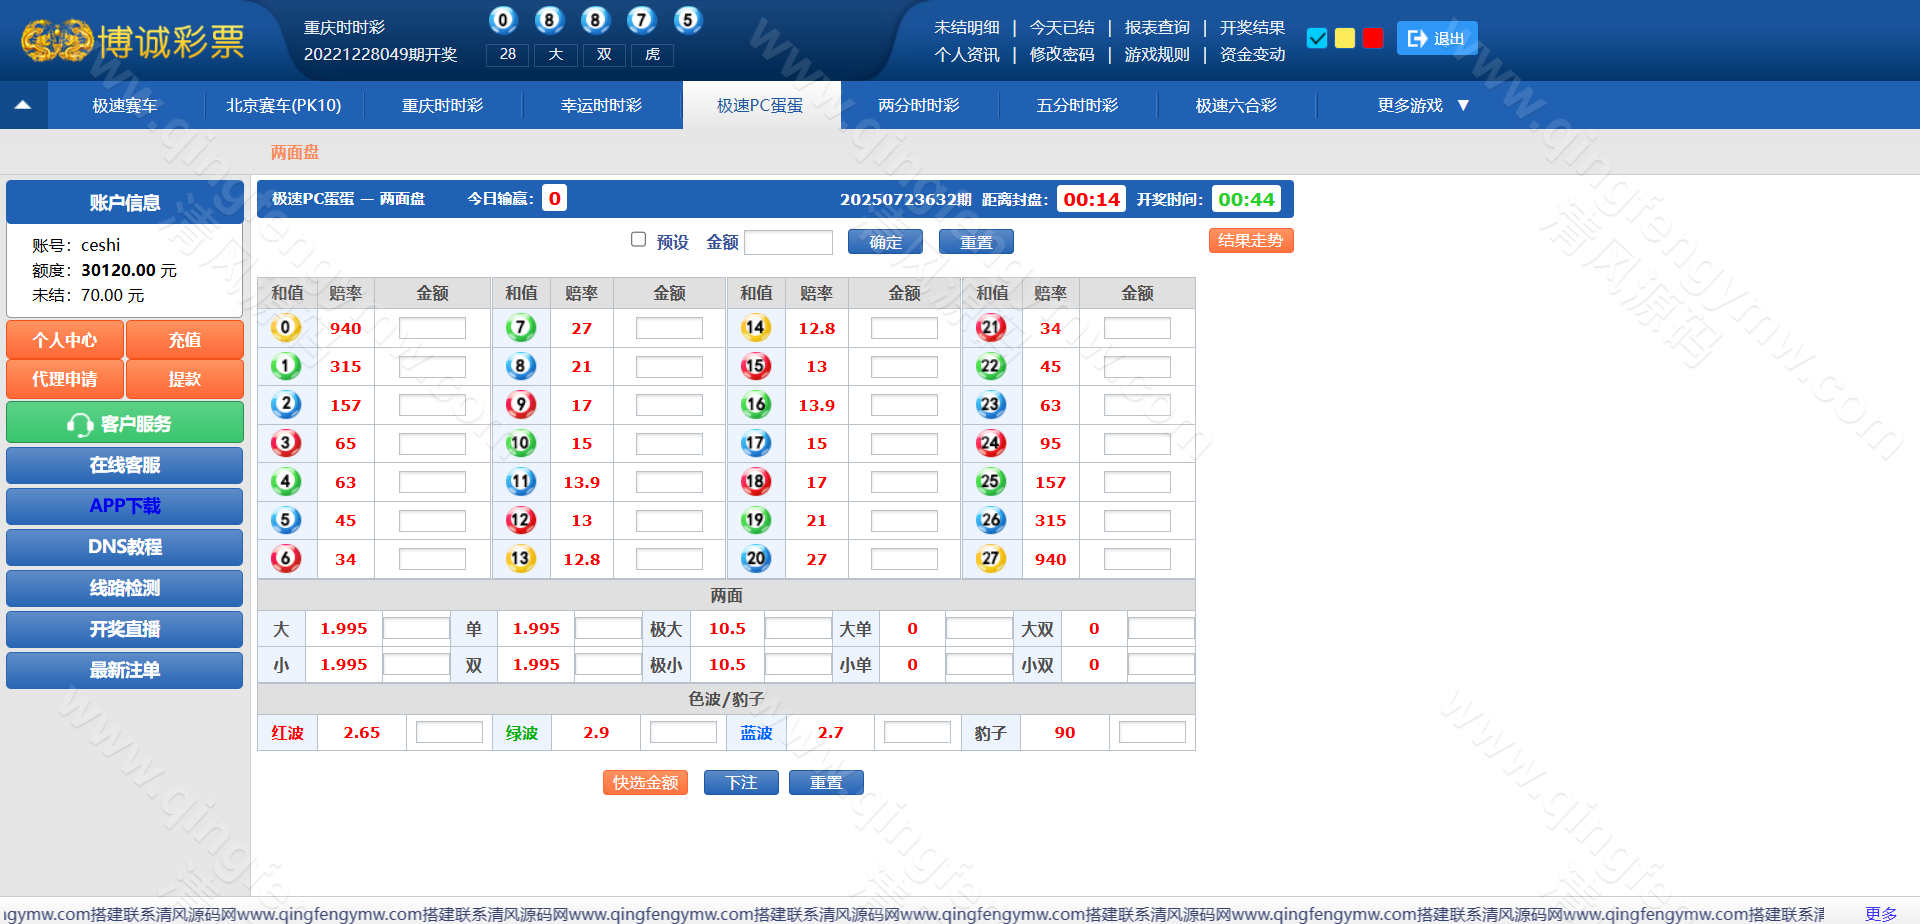
Task: Toggle the checked blue theme box
Action: click(1317, 38)
